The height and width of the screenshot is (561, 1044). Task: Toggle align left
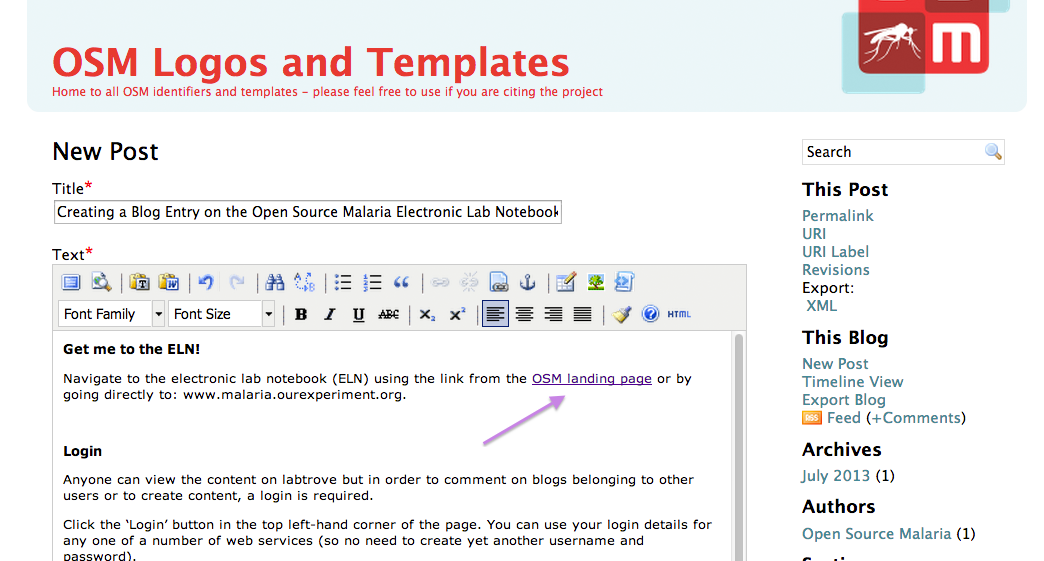(495, 314)
